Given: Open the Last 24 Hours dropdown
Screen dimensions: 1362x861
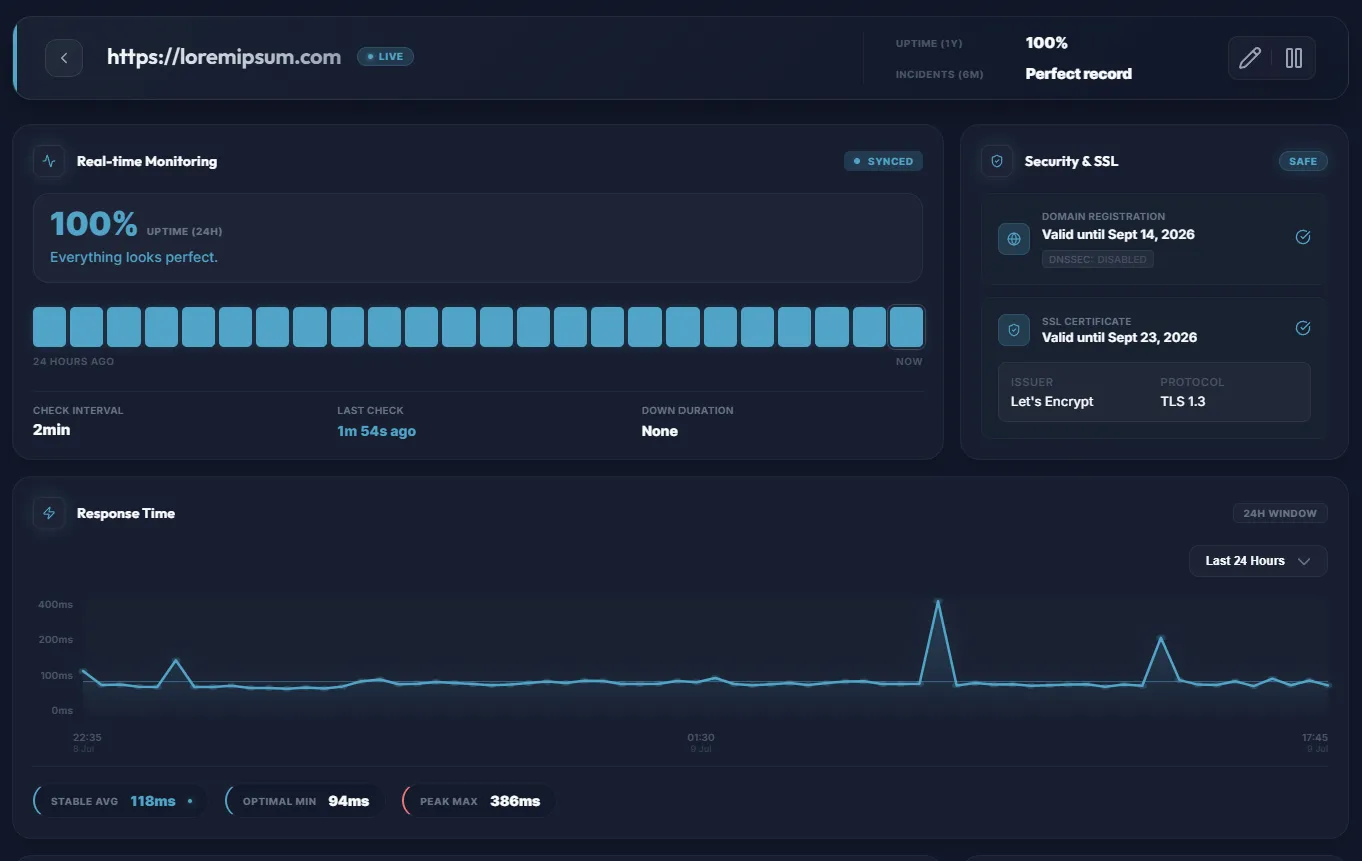Looking at the screenshot, I should (x=1258, y=561).
